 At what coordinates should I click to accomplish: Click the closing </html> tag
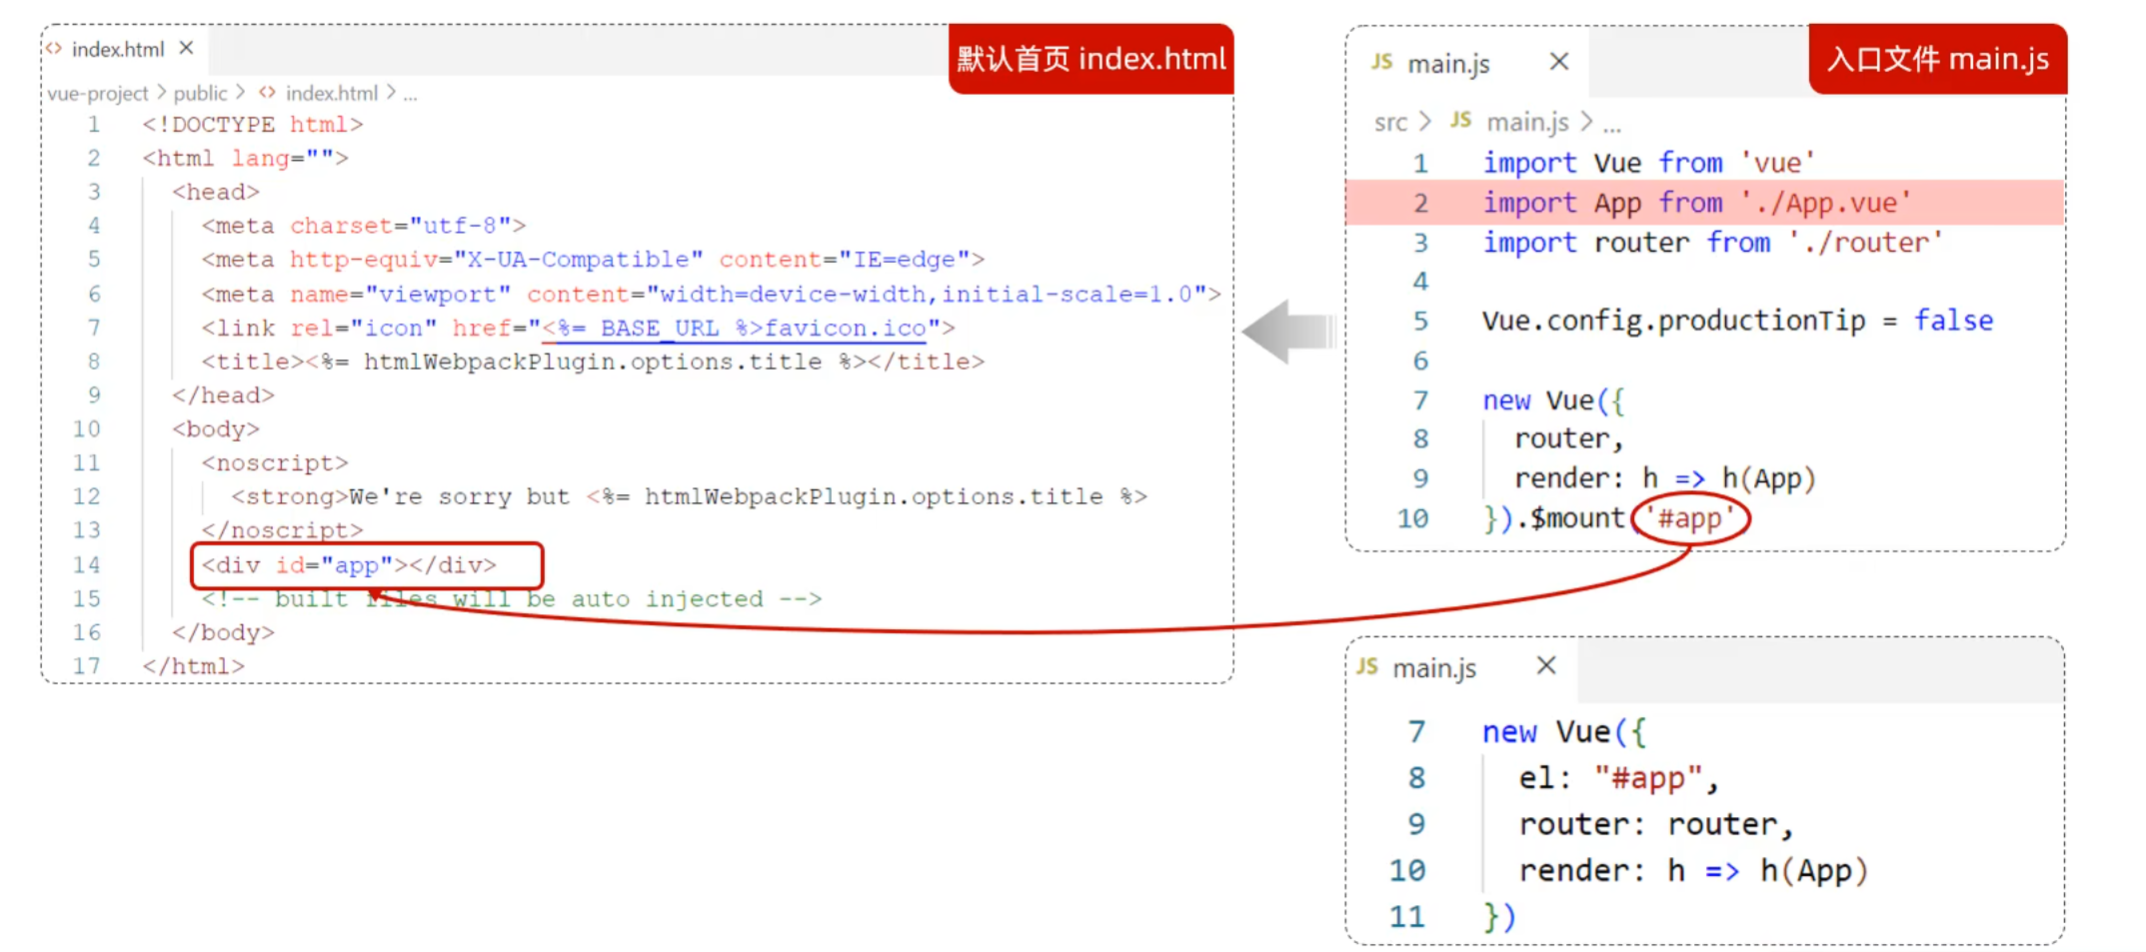pos(193,667)
